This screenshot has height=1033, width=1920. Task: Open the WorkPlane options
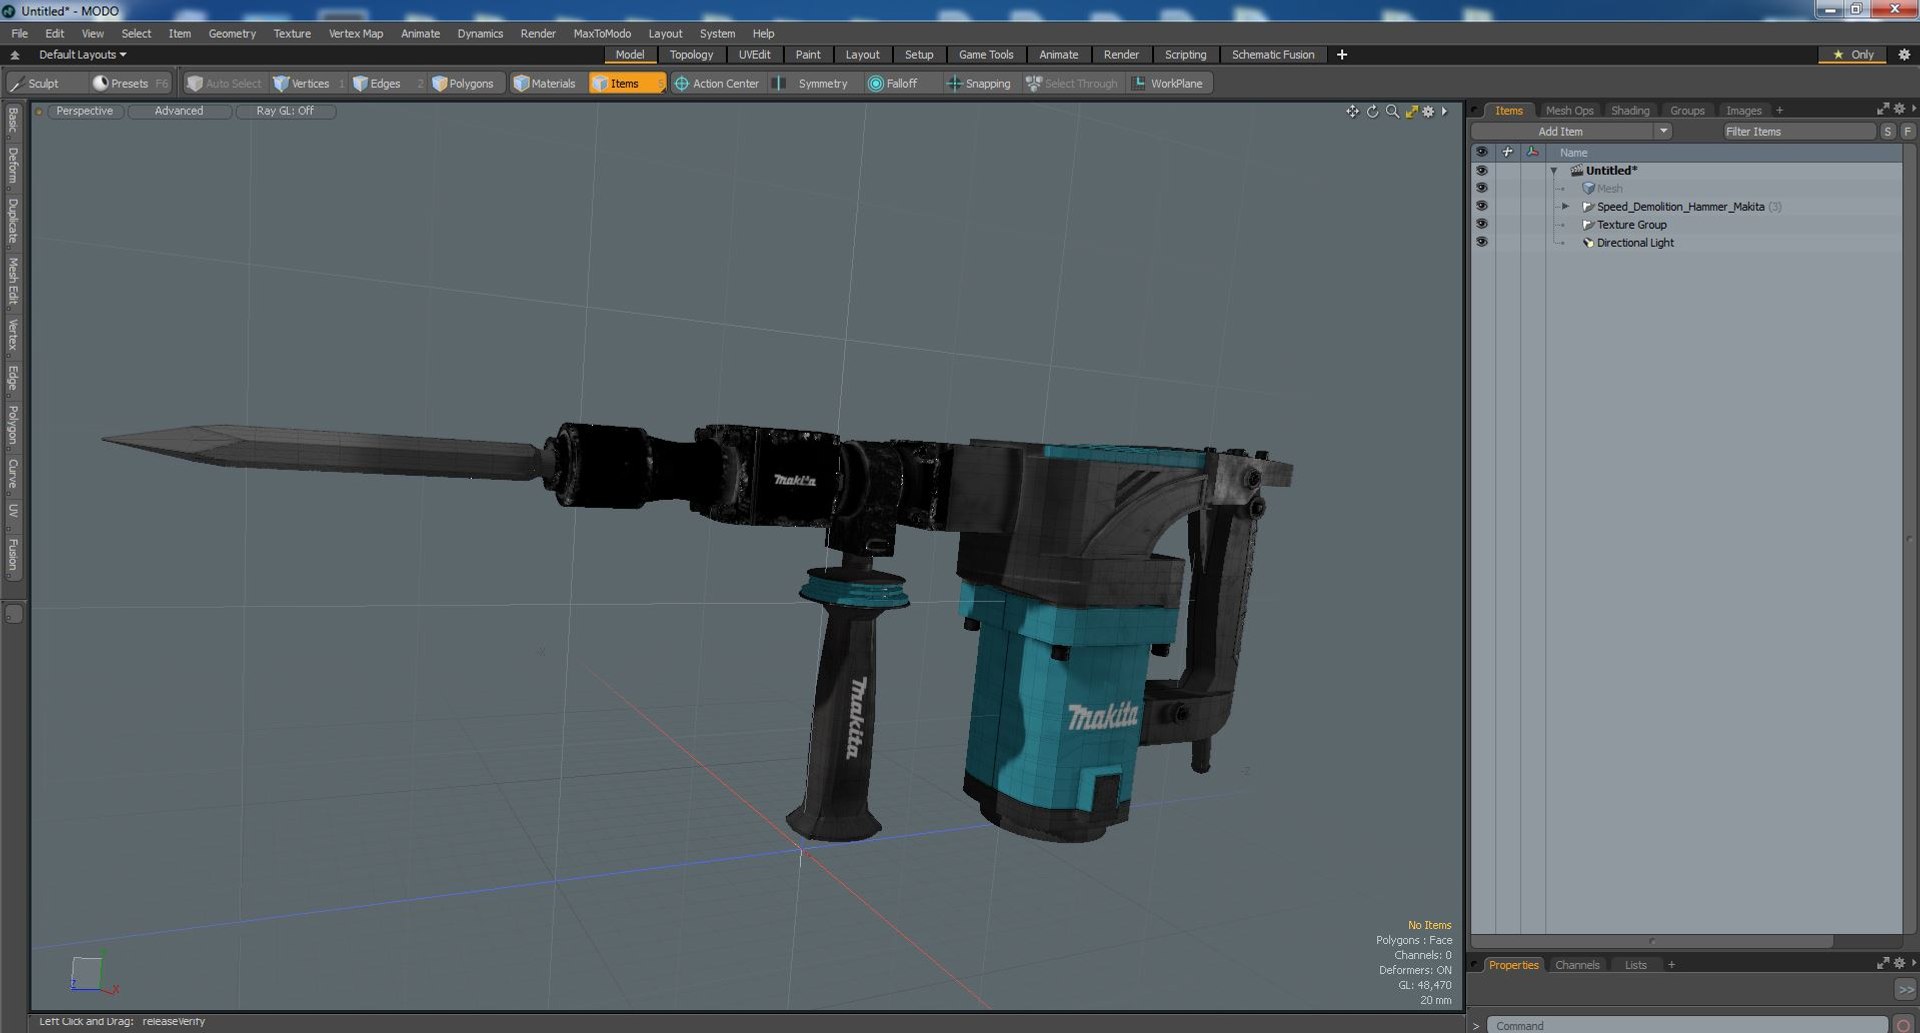(1168, 83)
